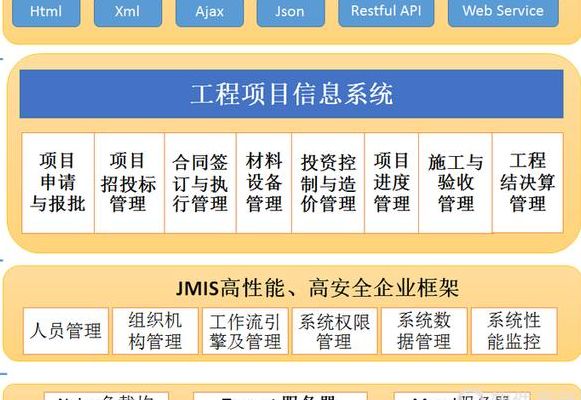Click the 材料设备管理 module
The width and height of the screenshot is (581, 400).
coord(264,183)
